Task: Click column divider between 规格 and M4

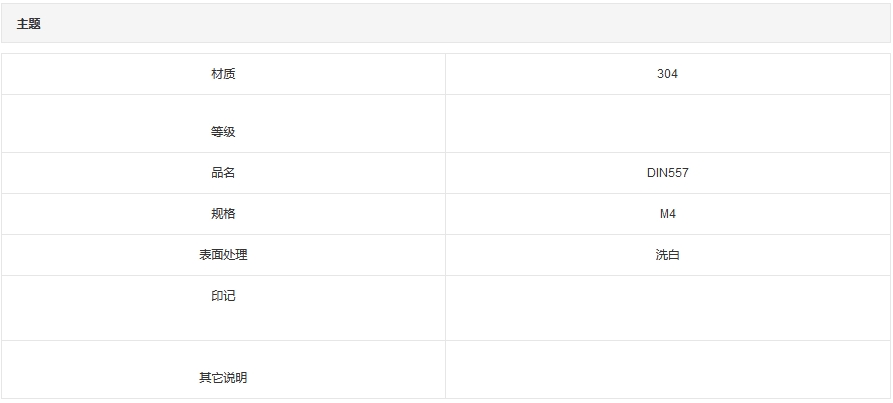Action: (446, 214)
